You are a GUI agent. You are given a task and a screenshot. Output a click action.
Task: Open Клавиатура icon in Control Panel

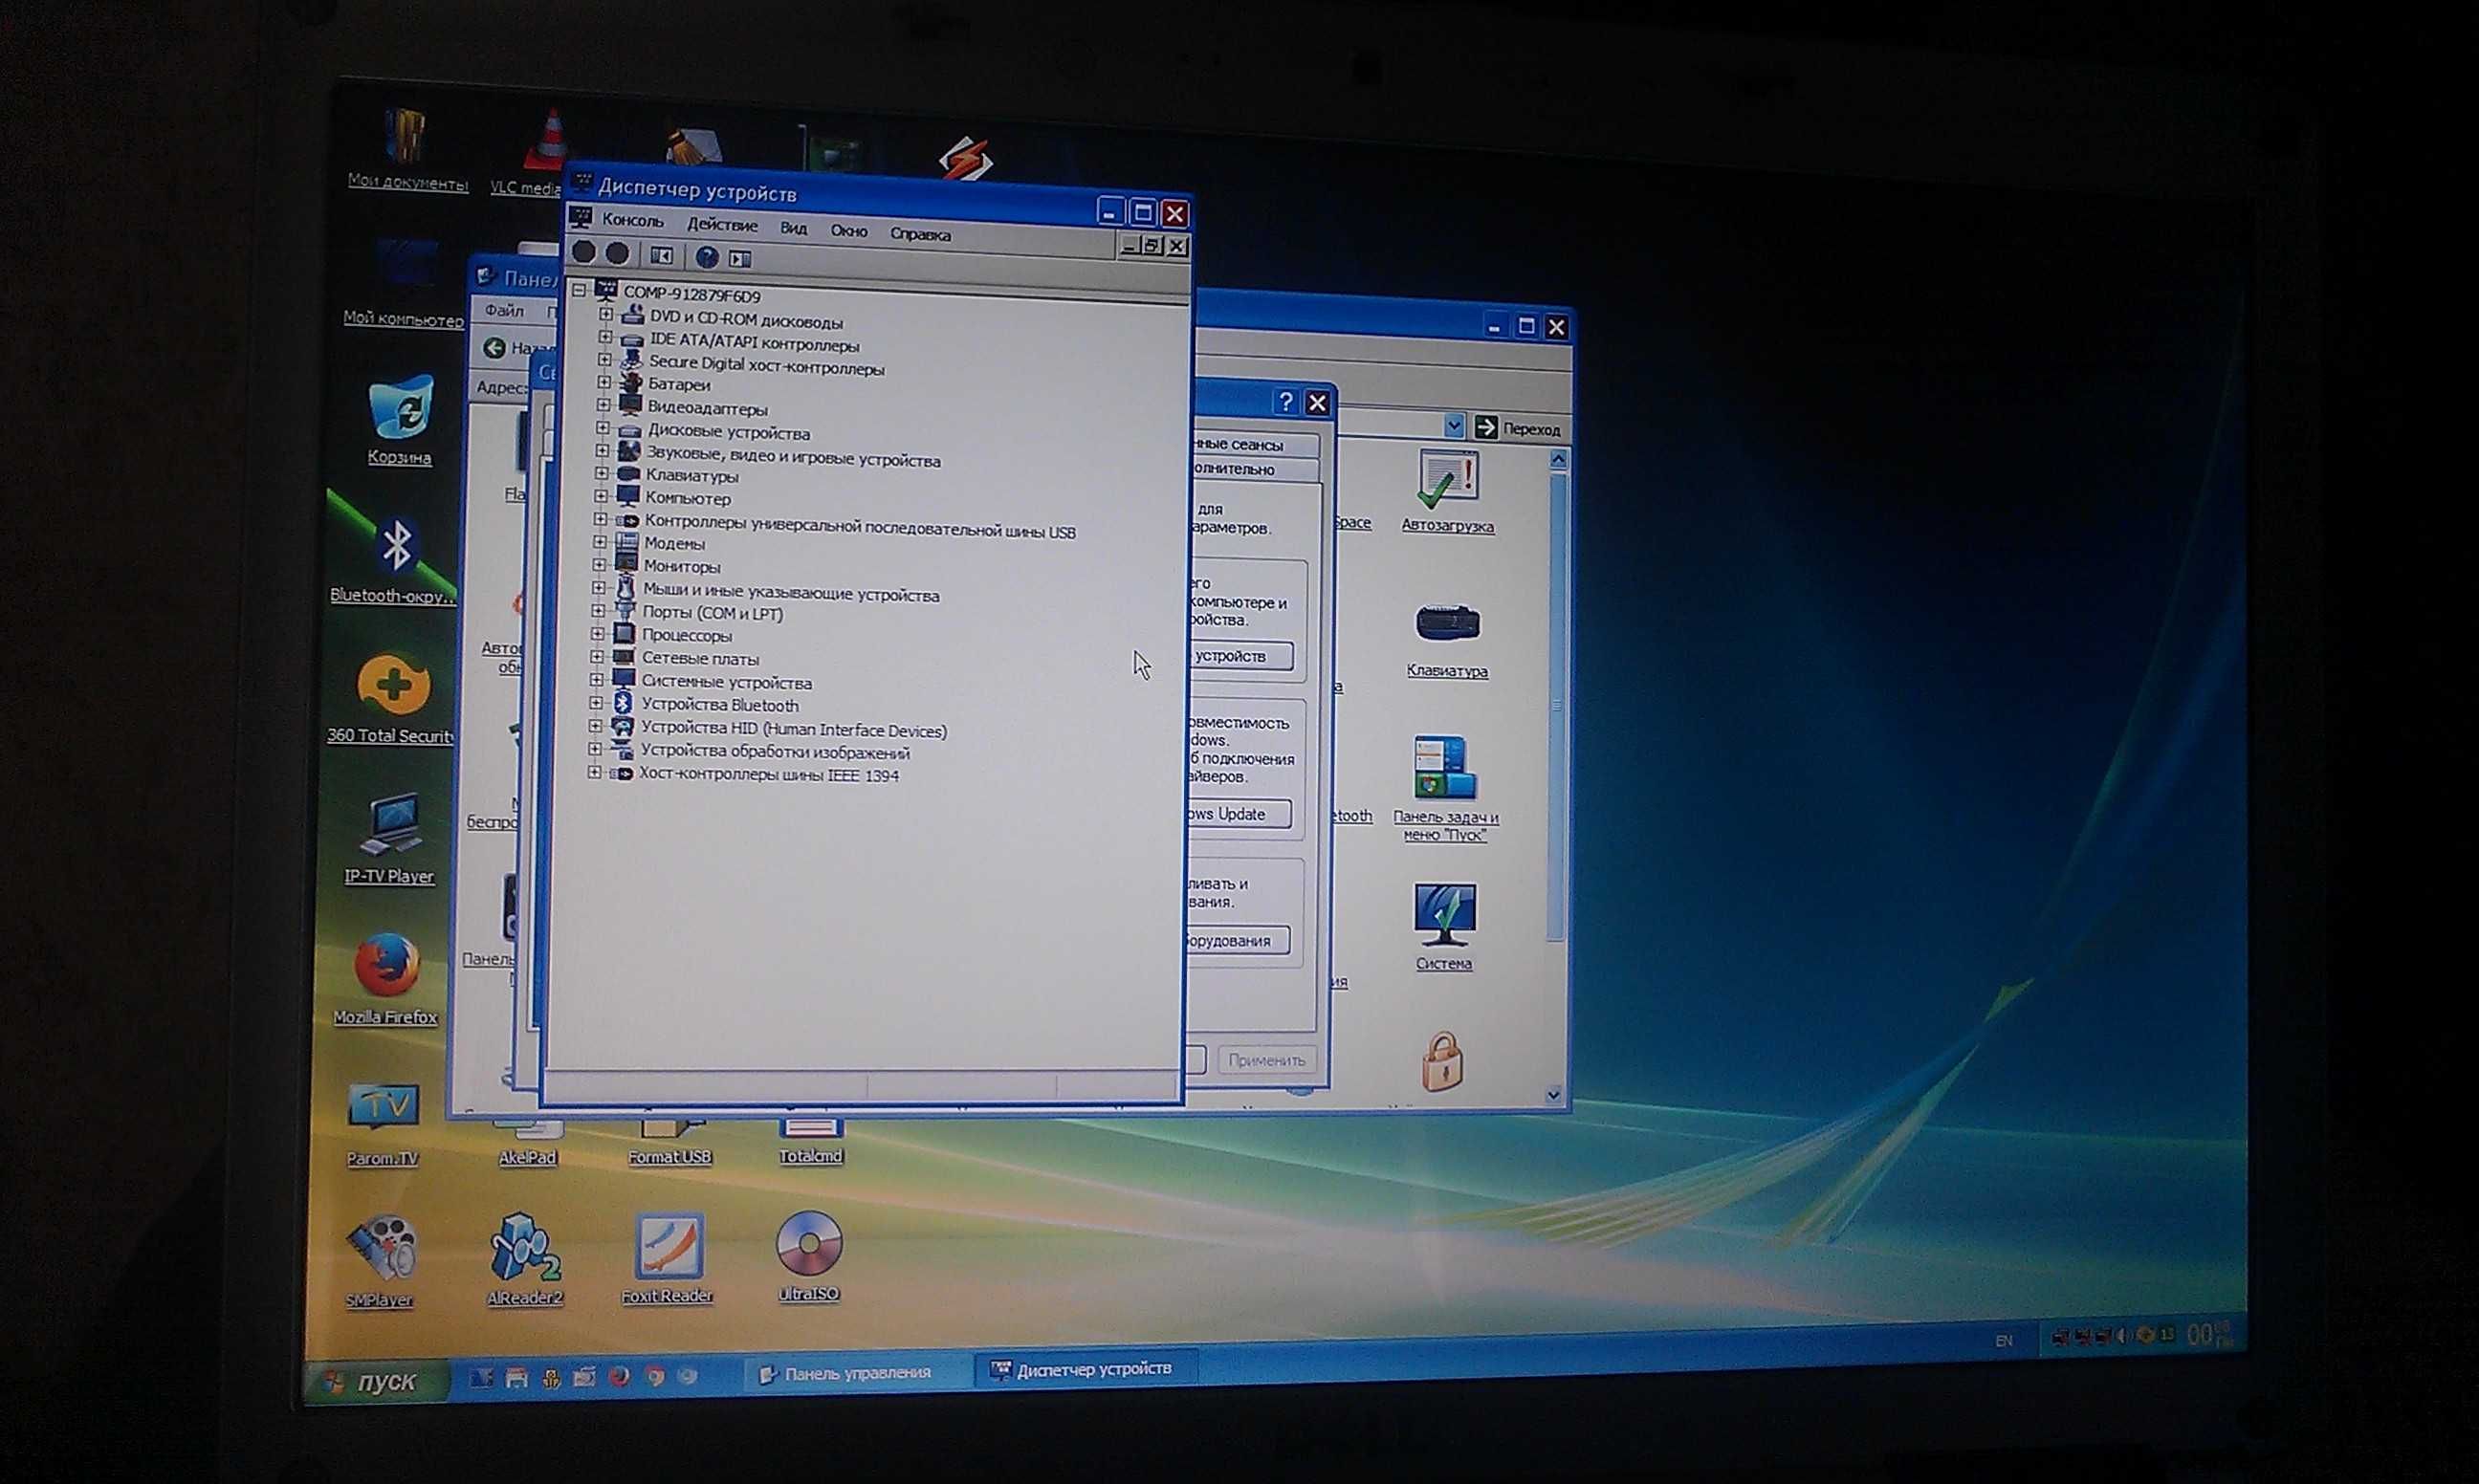[x=1446, y=640]
